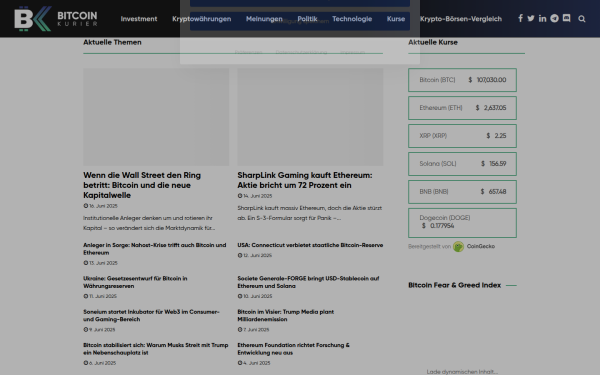Open the Präferenzen link in overlay
This screenshot has width=600, height=375.
(248, 52)
